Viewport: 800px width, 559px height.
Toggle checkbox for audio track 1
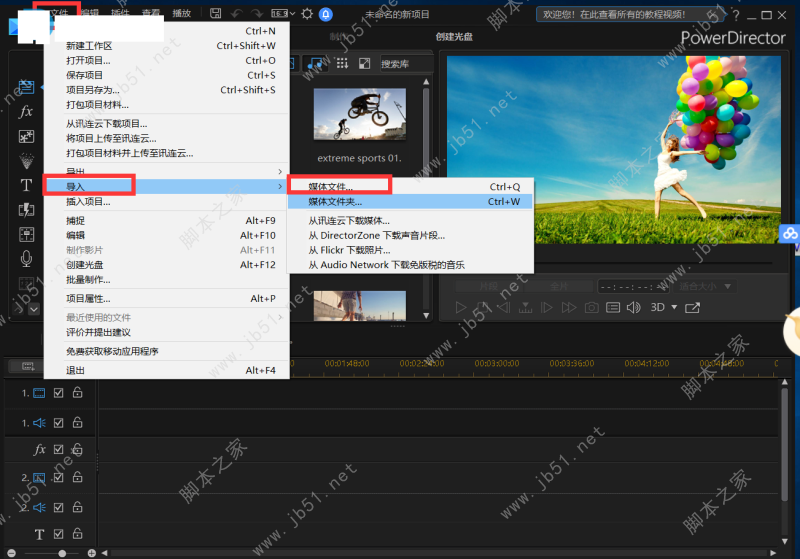tap(59, 423)
